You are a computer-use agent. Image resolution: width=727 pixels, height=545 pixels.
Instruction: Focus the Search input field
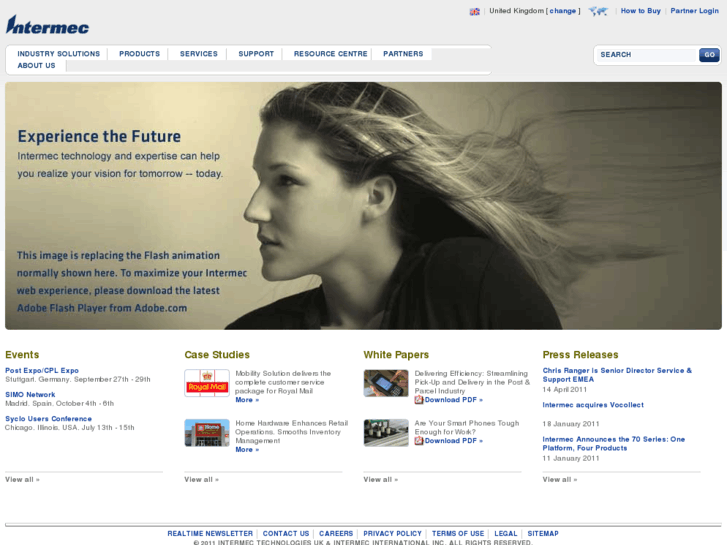647,55
